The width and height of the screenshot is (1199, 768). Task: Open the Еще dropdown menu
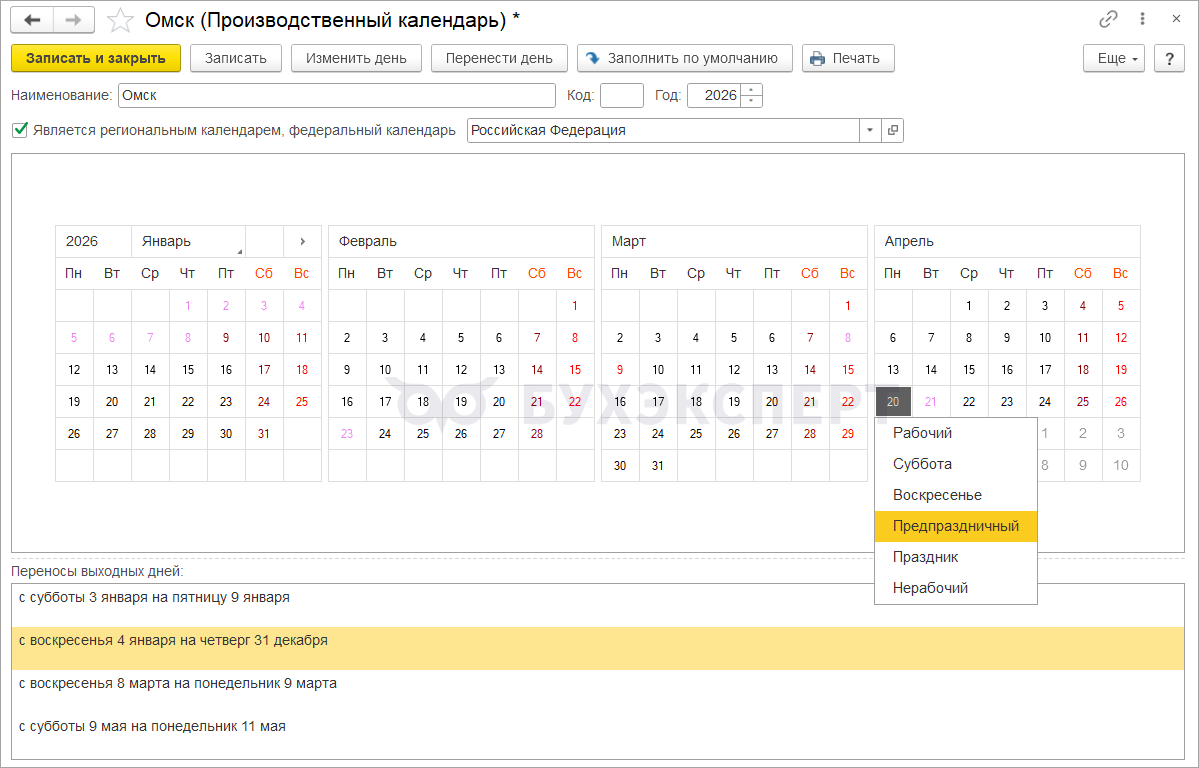[x=1113, y=58]
